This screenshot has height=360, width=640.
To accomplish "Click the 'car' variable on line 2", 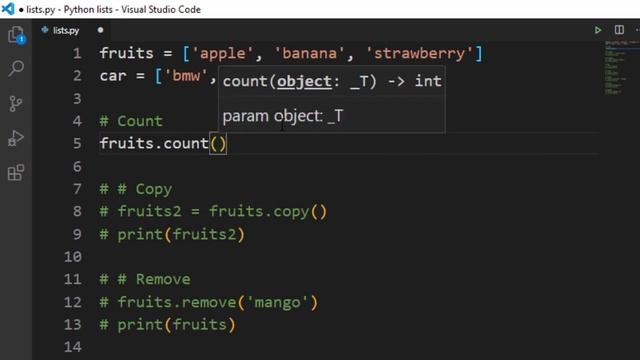I will click(113, 76).
